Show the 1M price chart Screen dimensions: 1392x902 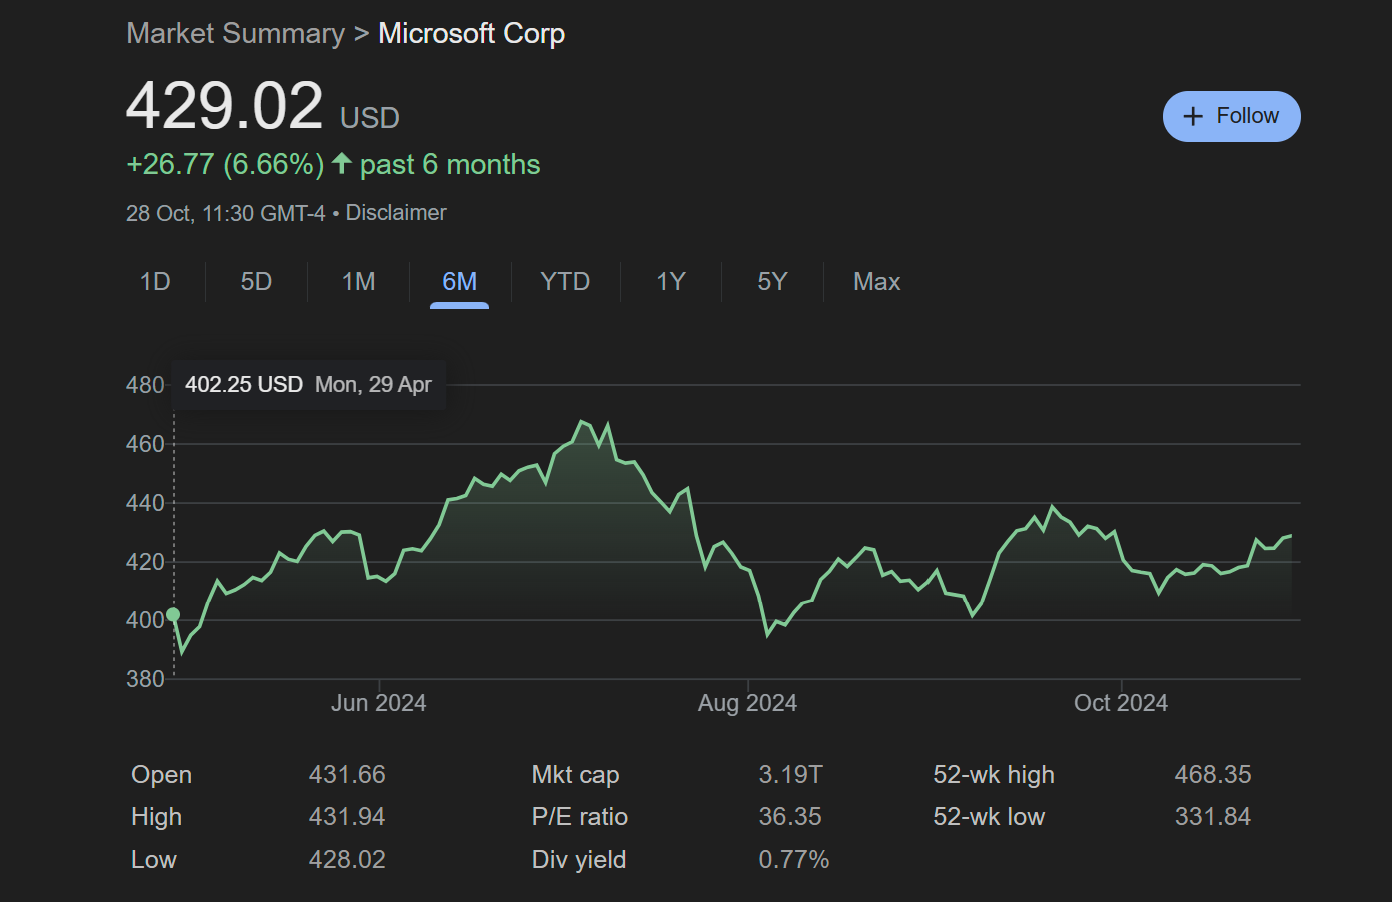[358, 282]
